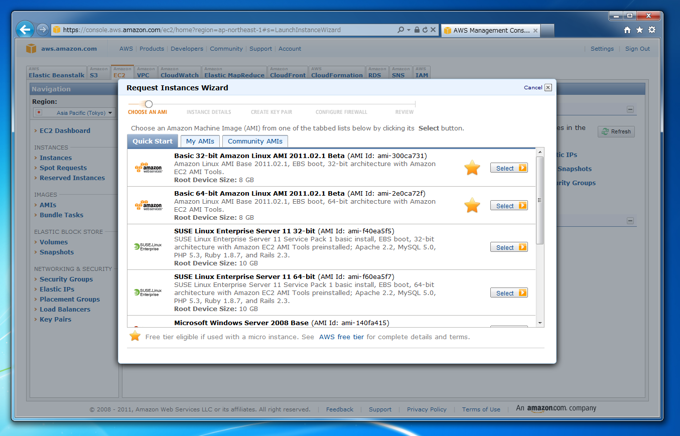Switch to the My AMIs tab
Screen dimensions: 680x436
(x=200, y=141)
